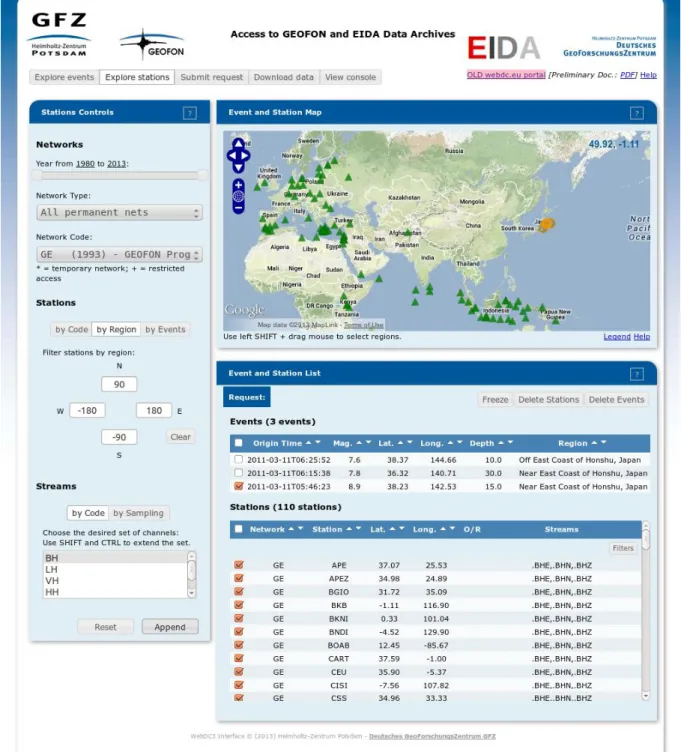Uncheck station BKNI checkbox
The width and height of the screenshot is (681, 752).
(238, 618)
